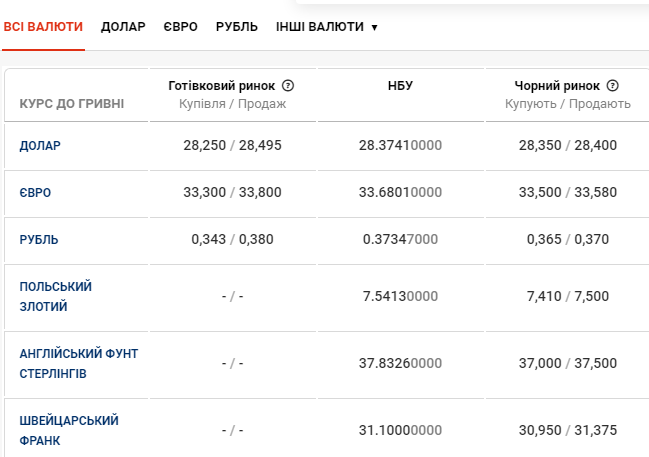Click the dollar NBU rate 28.3741
Screen dimensions: 649x457
(x=400, y=145)
